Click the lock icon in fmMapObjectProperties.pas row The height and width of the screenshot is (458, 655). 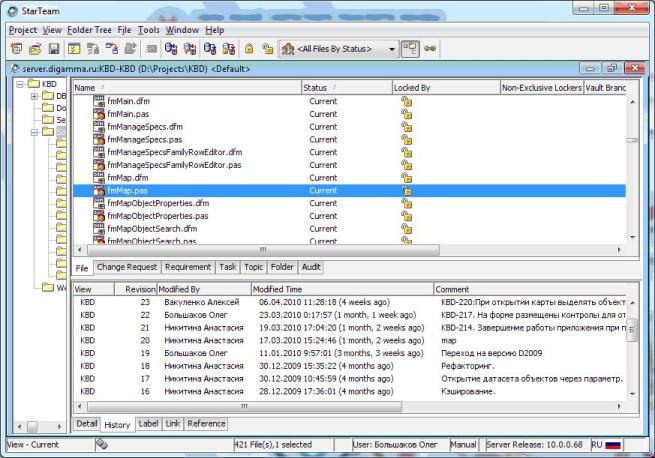coord(406,216)
